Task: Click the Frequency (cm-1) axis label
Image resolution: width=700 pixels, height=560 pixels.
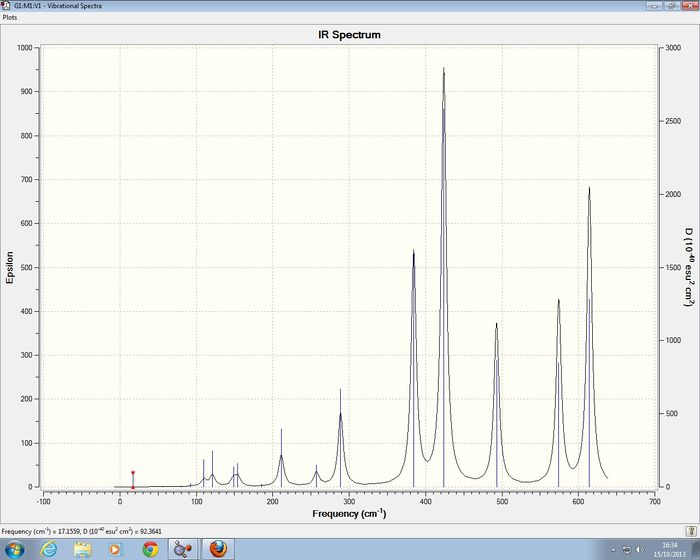Action: click(x=350, y=514)
